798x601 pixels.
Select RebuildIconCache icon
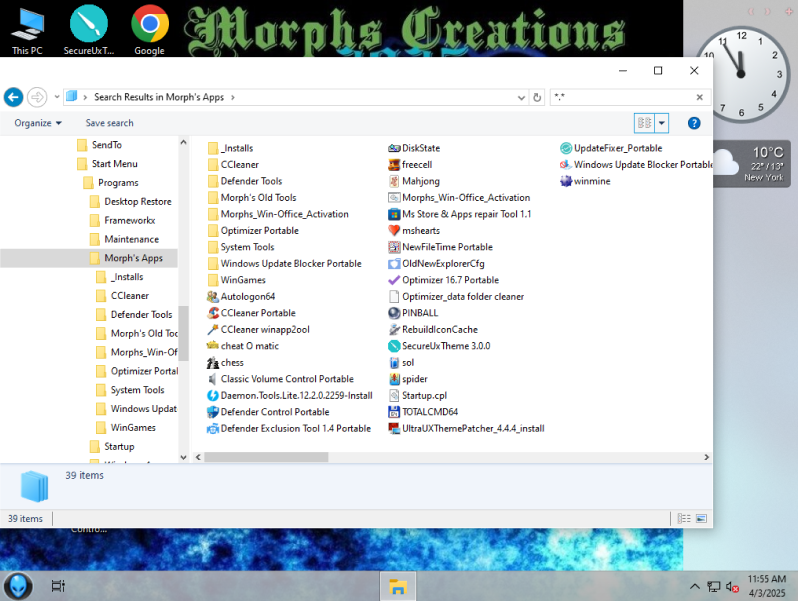click(394, 329)
